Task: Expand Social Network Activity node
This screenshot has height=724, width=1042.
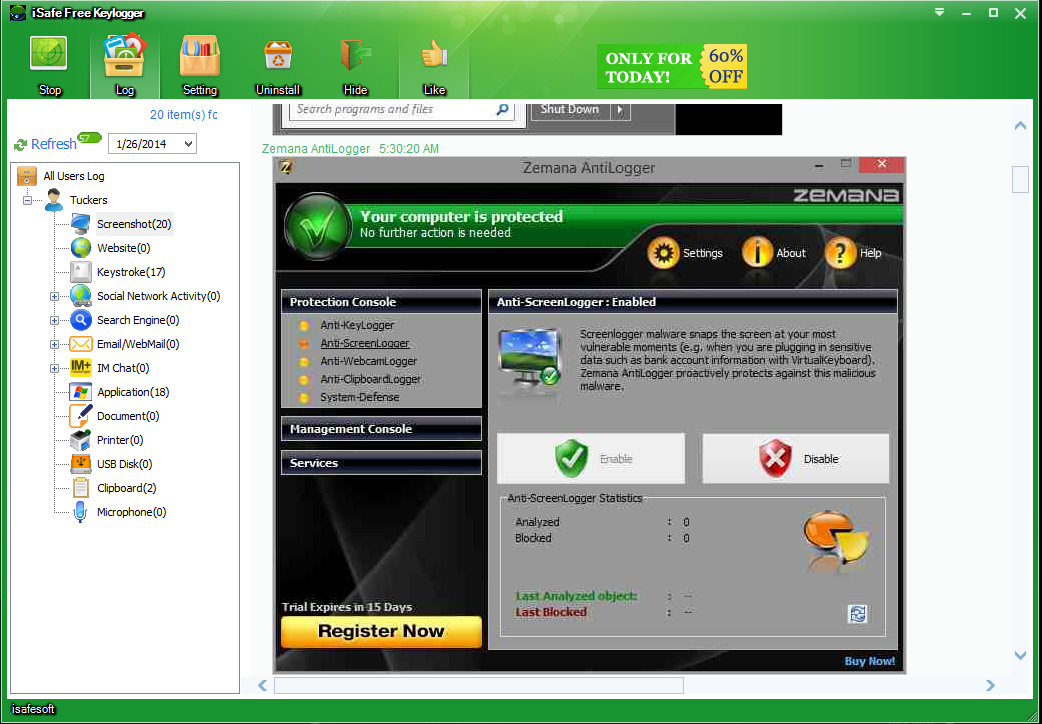Action: 54,297
